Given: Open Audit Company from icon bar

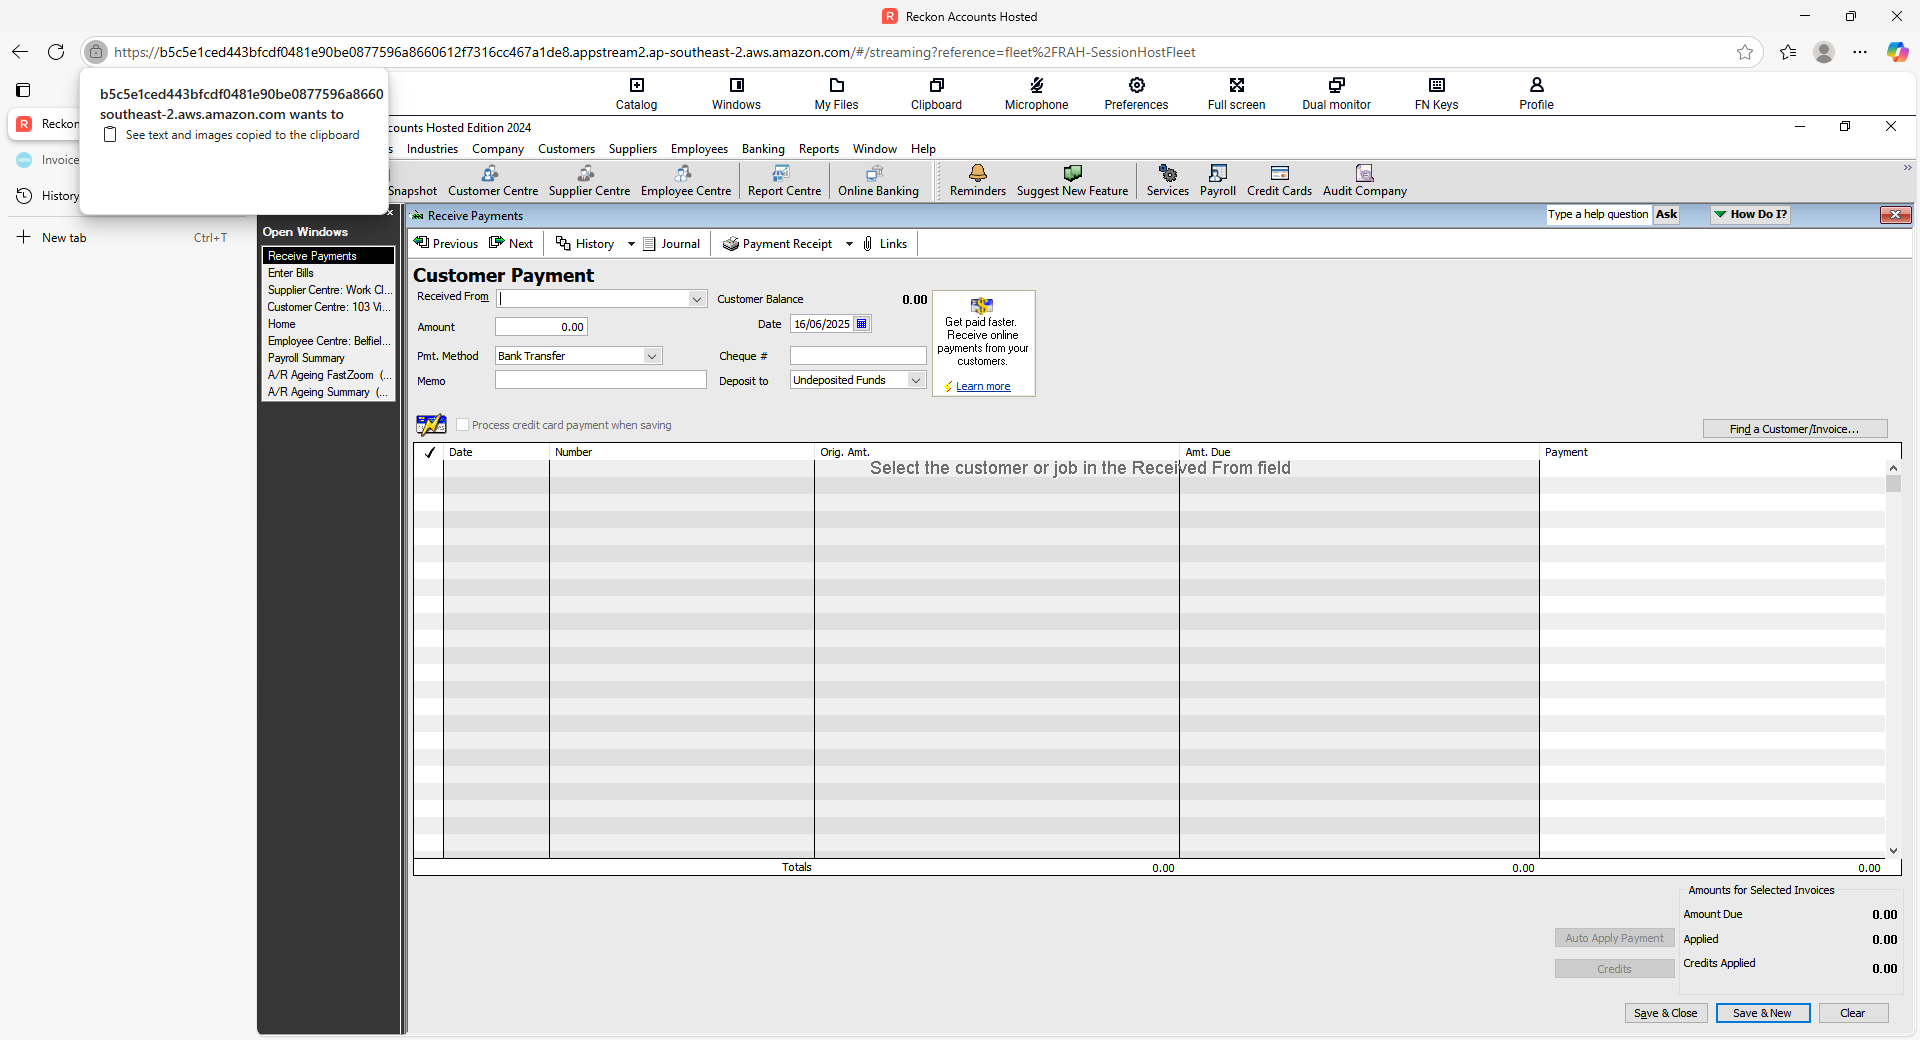Looking at the screenshot, I should (x=1364, y=181).
